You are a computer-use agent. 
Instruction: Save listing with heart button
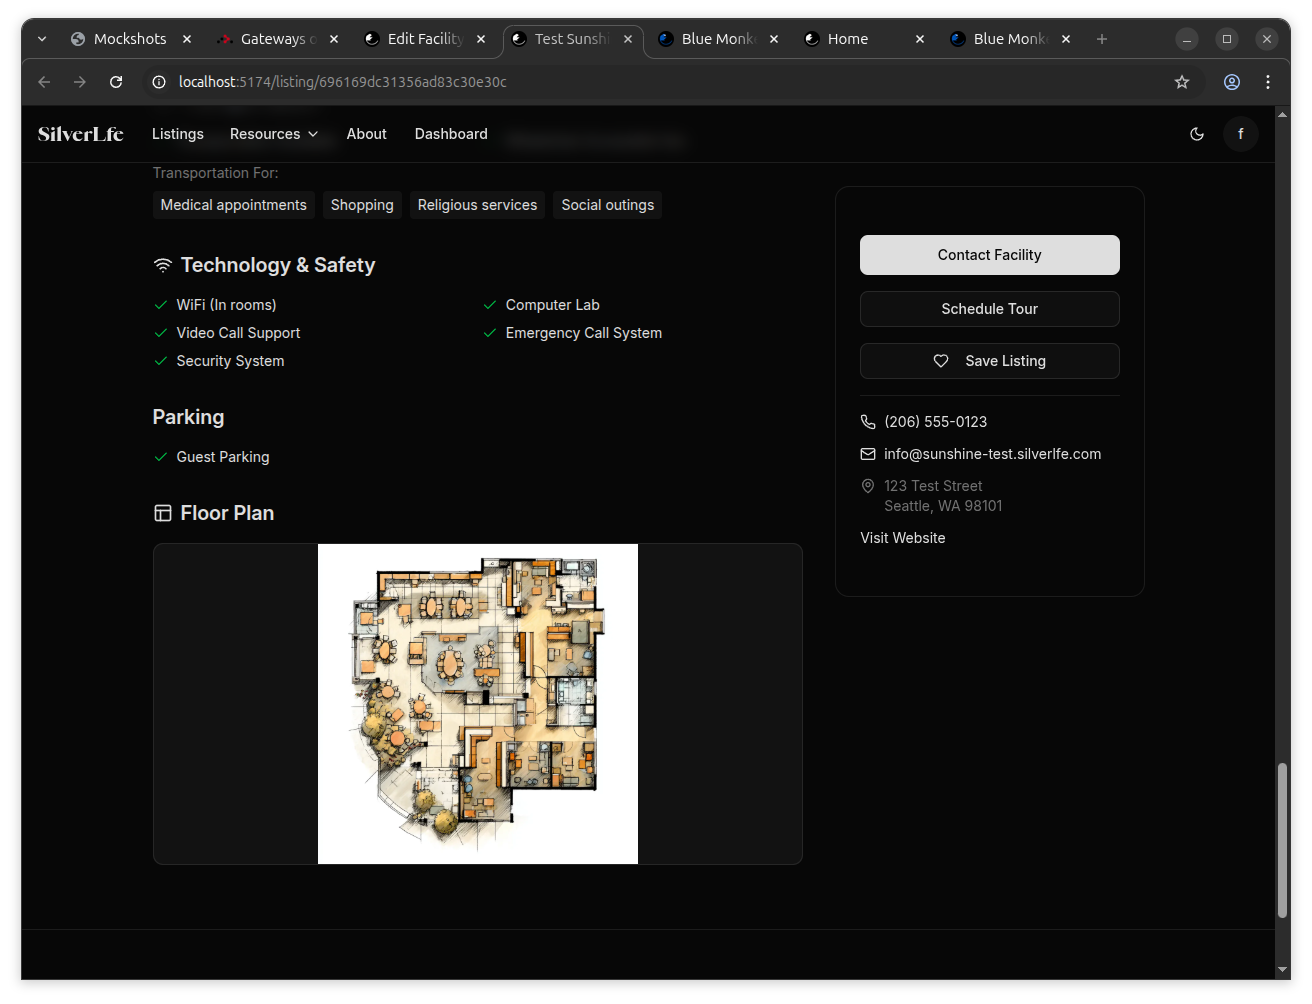pyautogui.click(x=989, y=361)
